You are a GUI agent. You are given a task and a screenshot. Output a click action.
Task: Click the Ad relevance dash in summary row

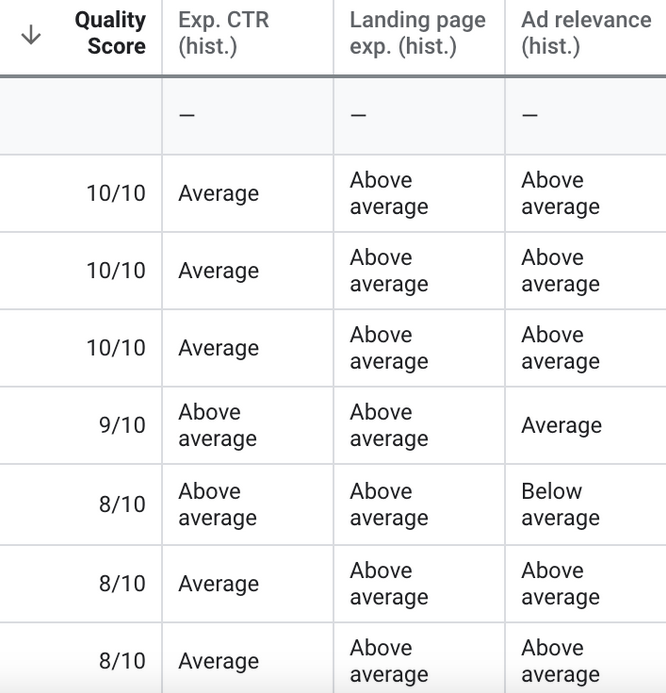[530, 115]
